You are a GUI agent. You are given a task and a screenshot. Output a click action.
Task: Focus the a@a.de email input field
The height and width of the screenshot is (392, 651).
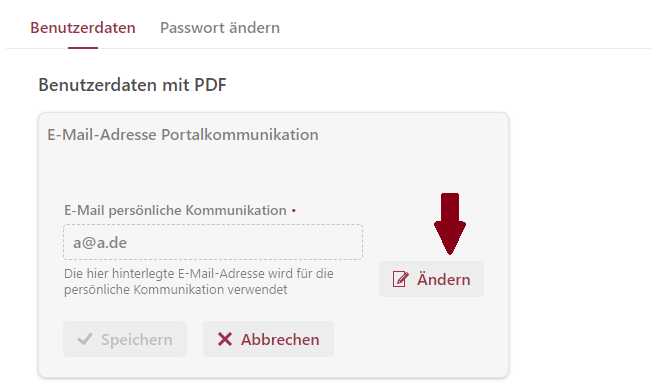click(213, 242)
